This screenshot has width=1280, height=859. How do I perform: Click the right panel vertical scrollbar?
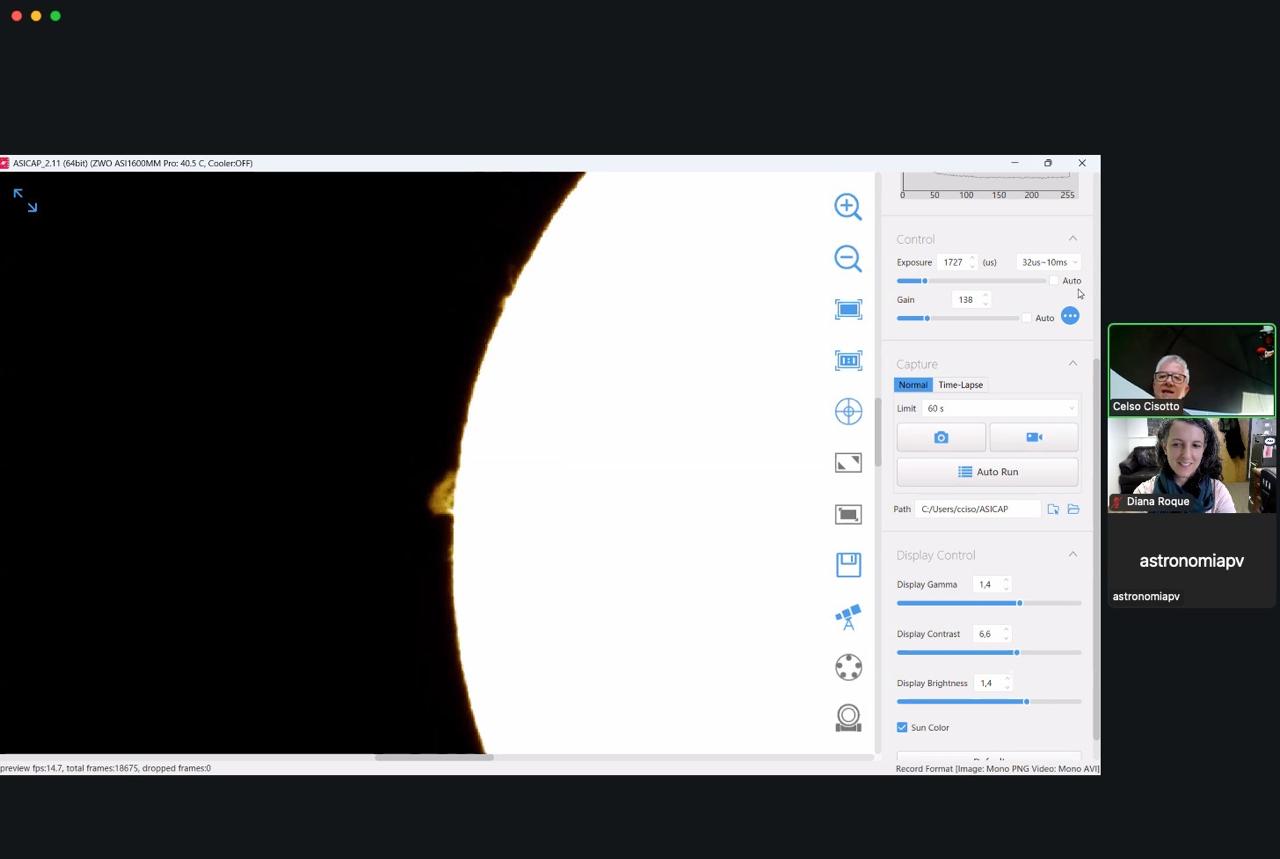click(x=1096, y=550)
